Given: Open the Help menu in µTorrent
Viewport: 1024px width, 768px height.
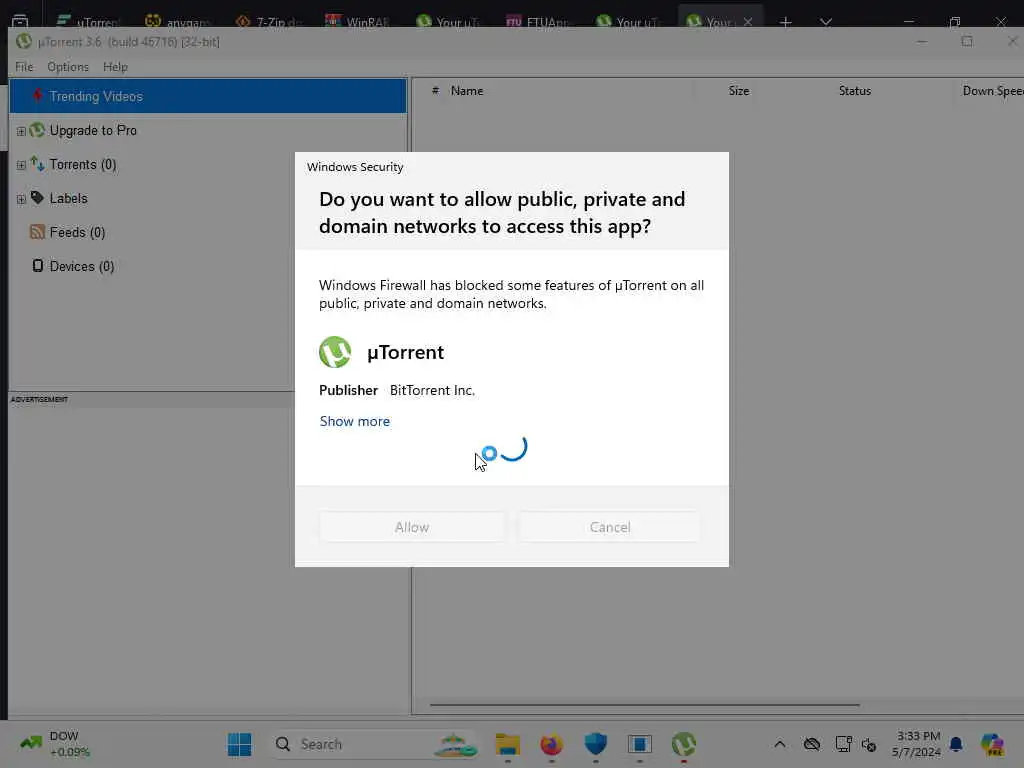Looking at the screenshot, I should (x=115, y=67).
